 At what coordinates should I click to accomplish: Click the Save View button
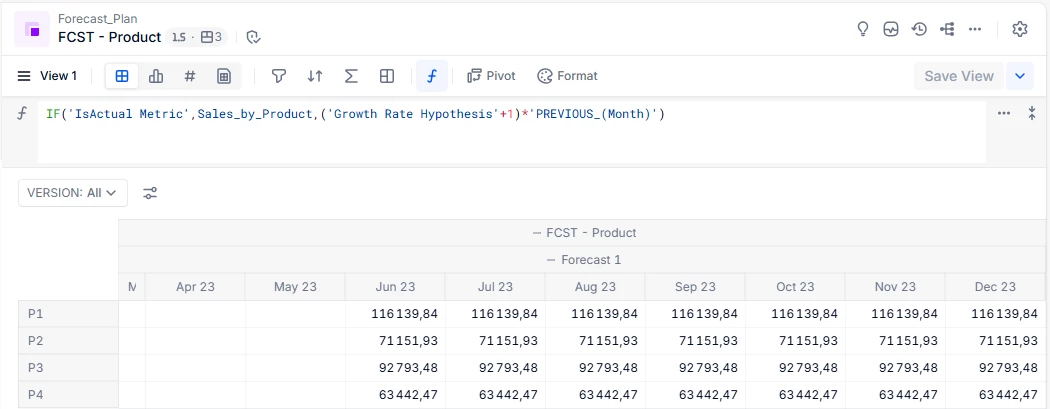[958, 76]
